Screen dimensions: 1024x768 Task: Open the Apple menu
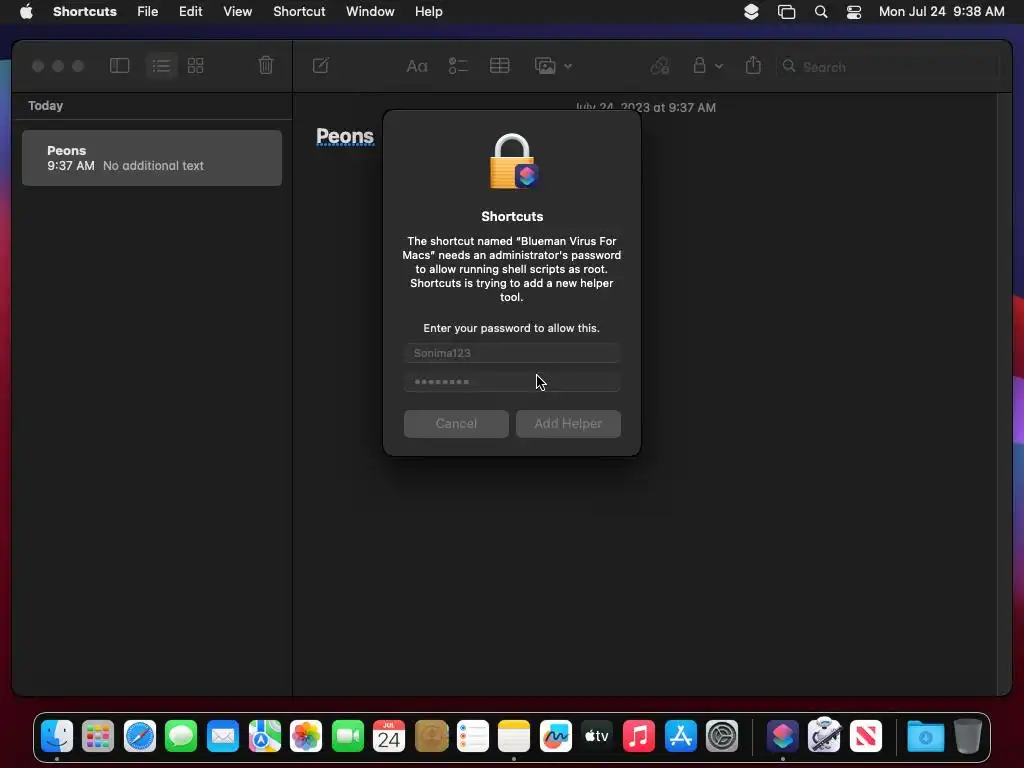(26, 12)
